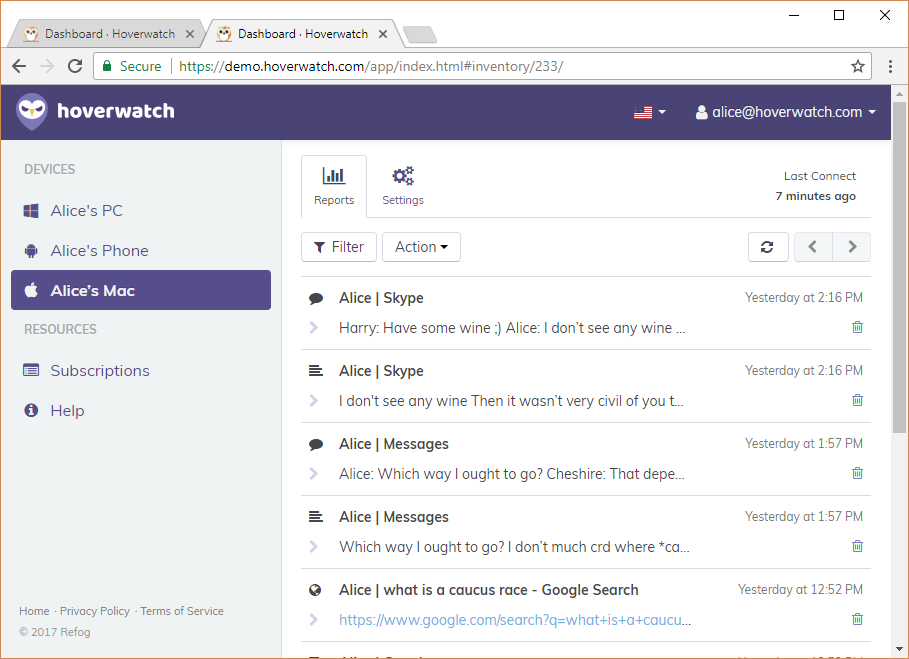
Task: Close the first Dashboard browser tab
Action: pos(190,34)
